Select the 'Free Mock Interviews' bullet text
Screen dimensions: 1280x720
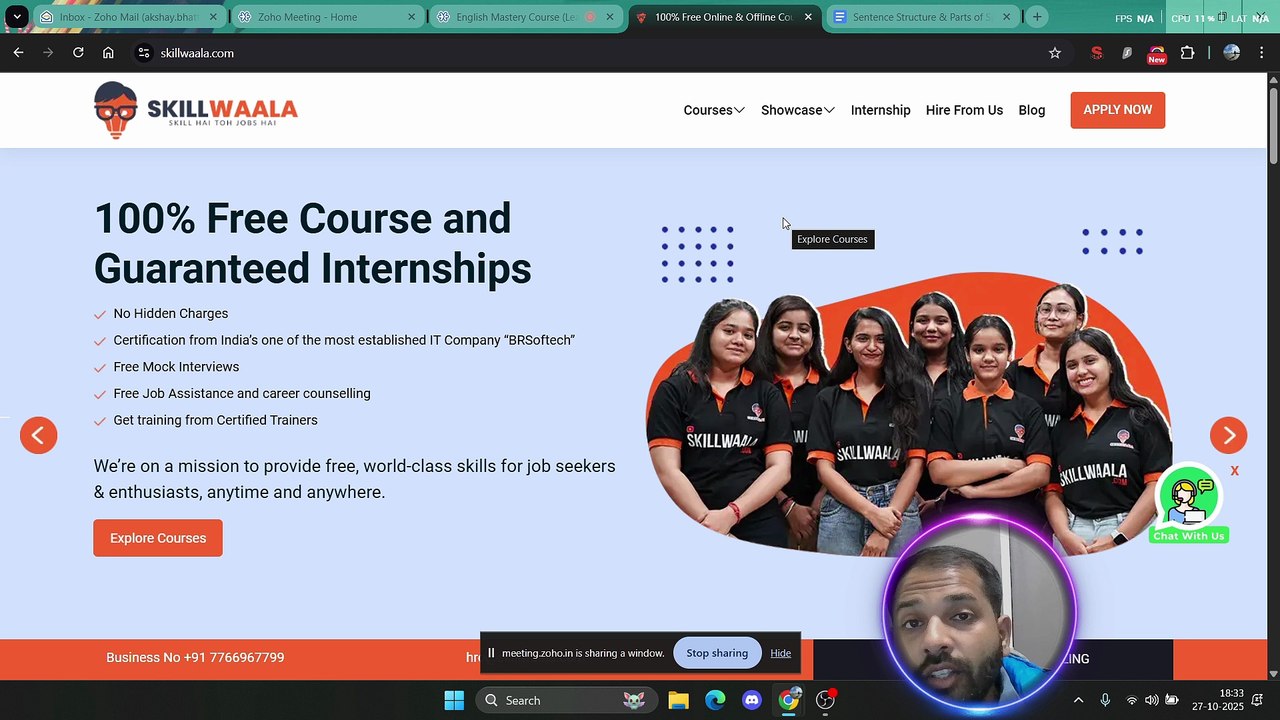click(x=176, y=367)
